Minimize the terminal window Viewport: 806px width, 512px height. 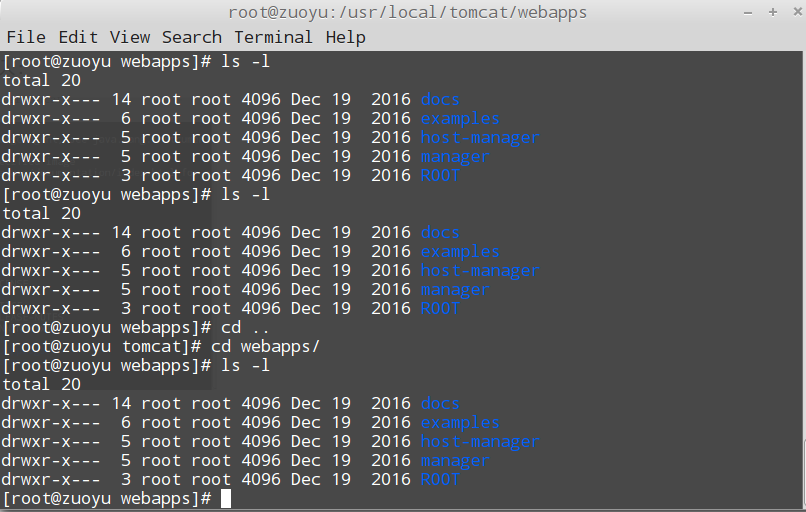click(x=748, y=12)
